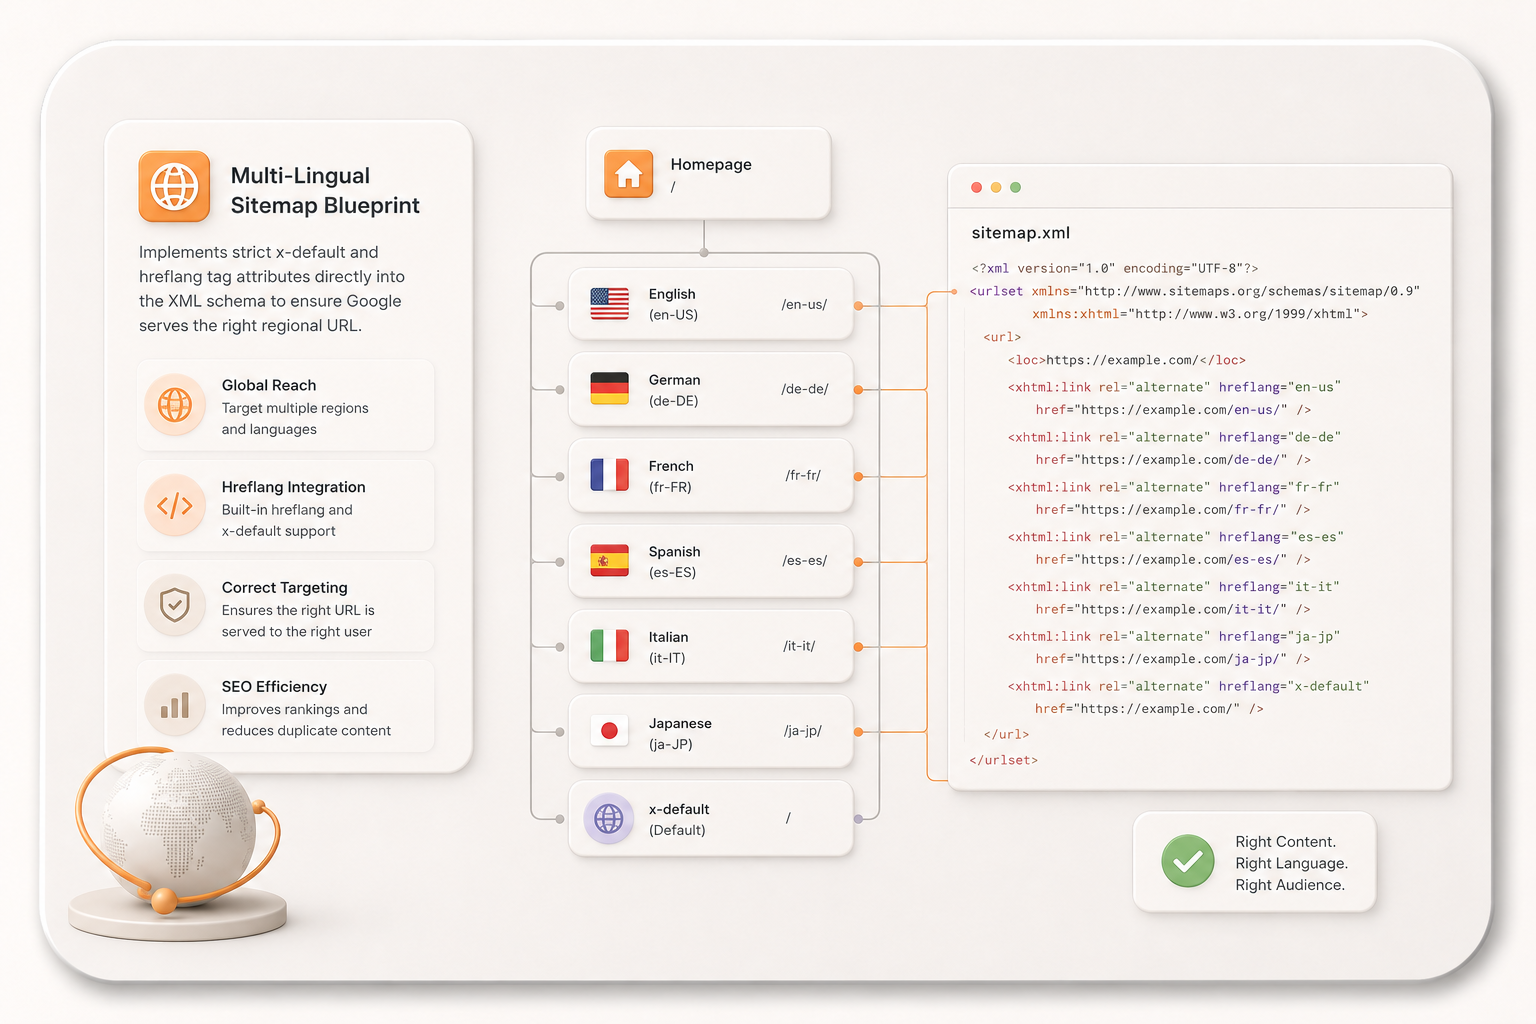The height and width of the screenshot is (1024, 1536).
Task: Click the red dot in sitemap.xml window
Action: [977, 187]
